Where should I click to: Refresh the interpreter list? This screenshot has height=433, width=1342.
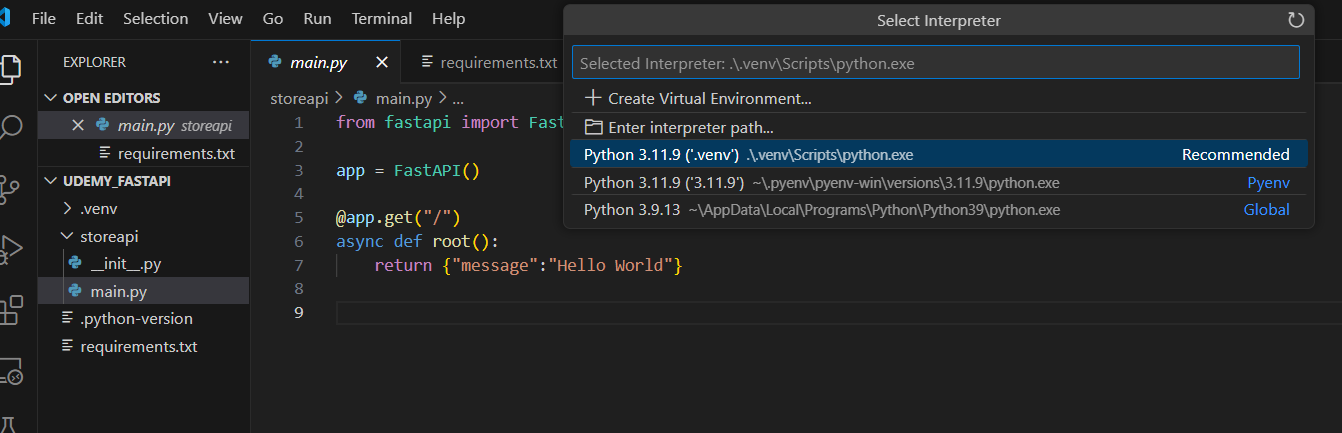1296,20
